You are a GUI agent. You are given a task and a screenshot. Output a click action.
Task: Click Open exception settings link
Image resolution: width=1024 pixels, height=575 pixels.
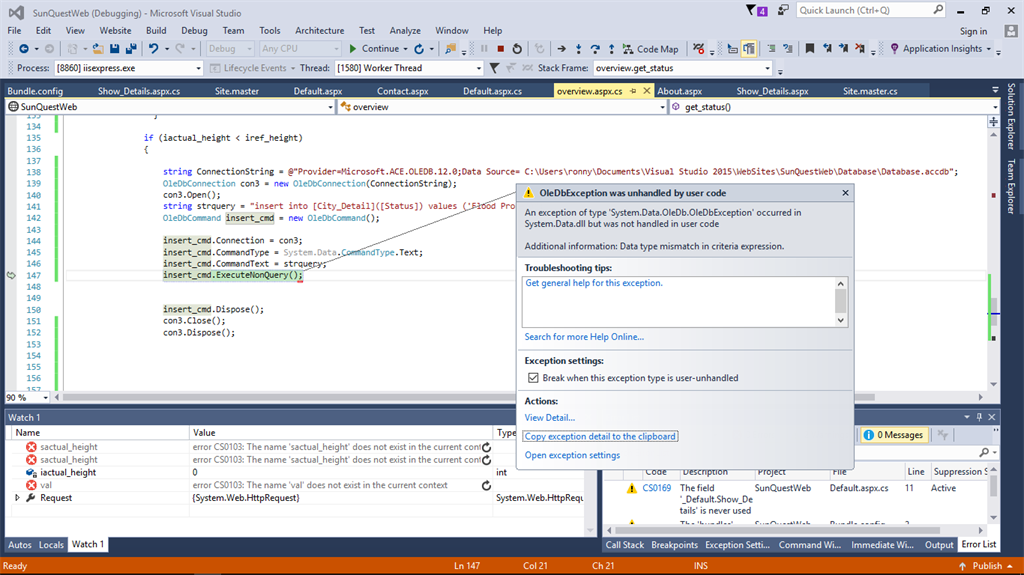pos(572,455)
